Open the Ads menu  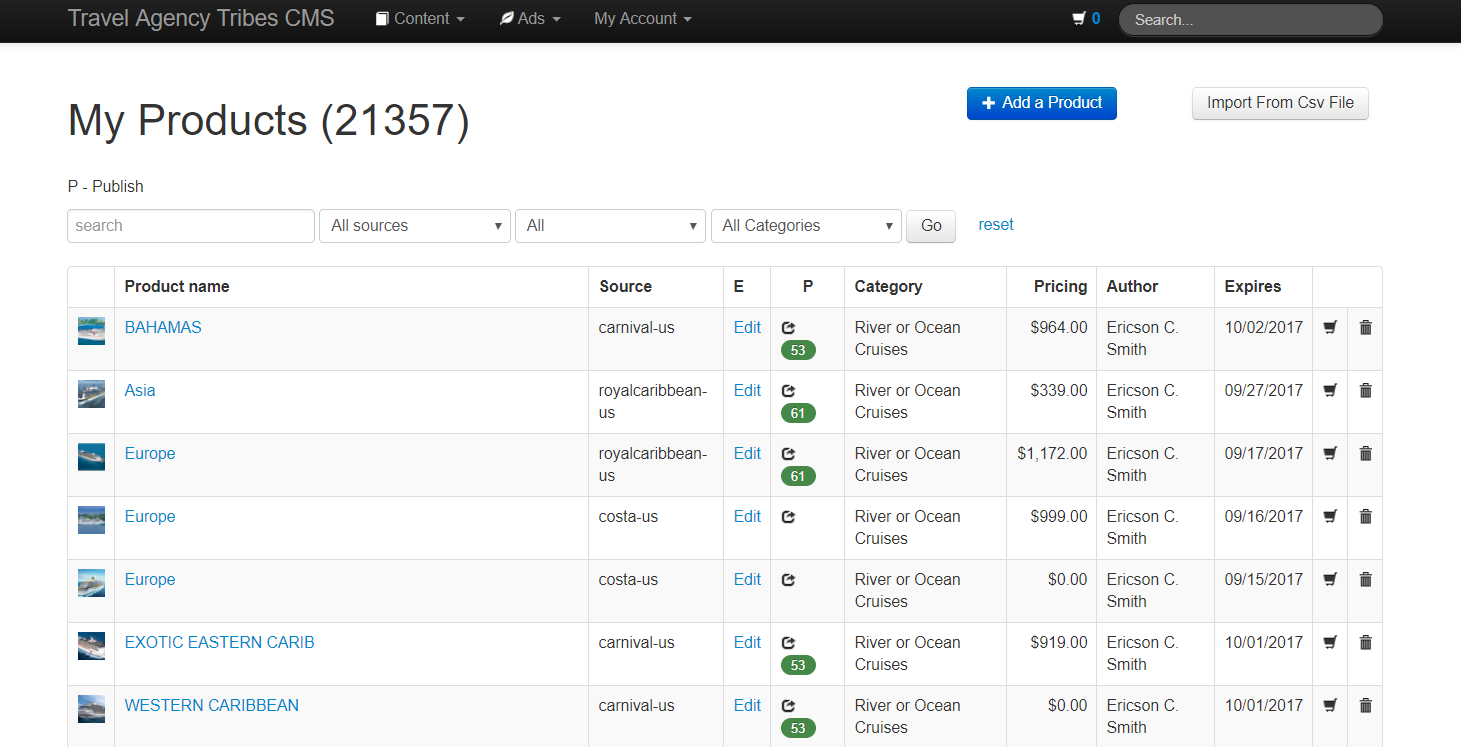tap(530, 19)
